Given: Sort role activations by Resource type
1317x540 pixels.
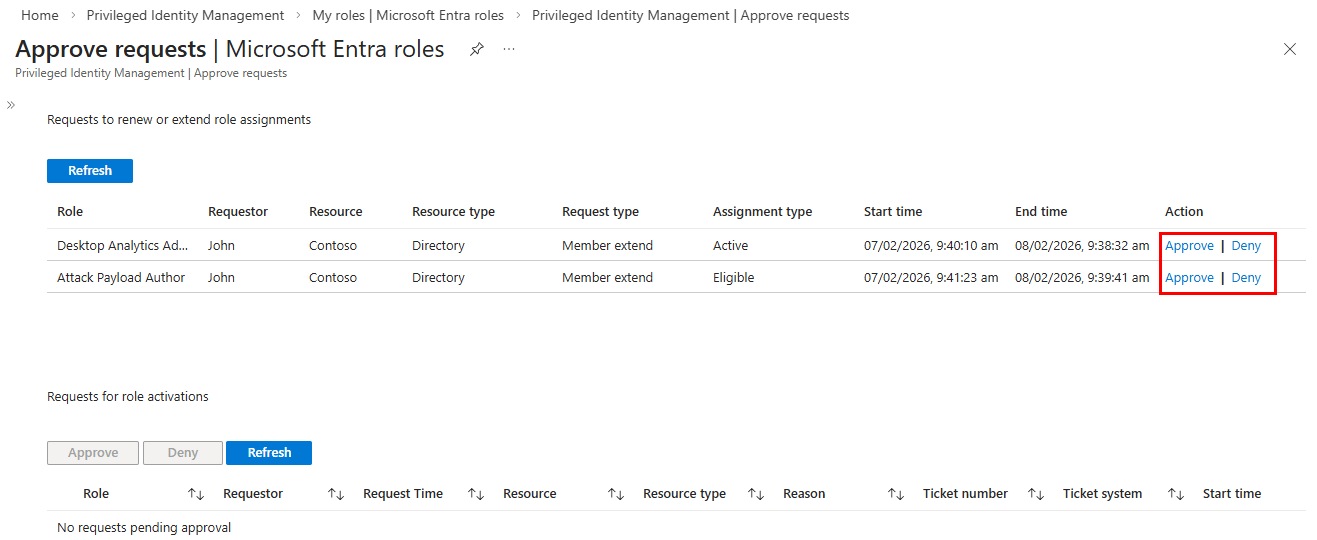Looking at the screenshot, I should click(x=755, y=494).
